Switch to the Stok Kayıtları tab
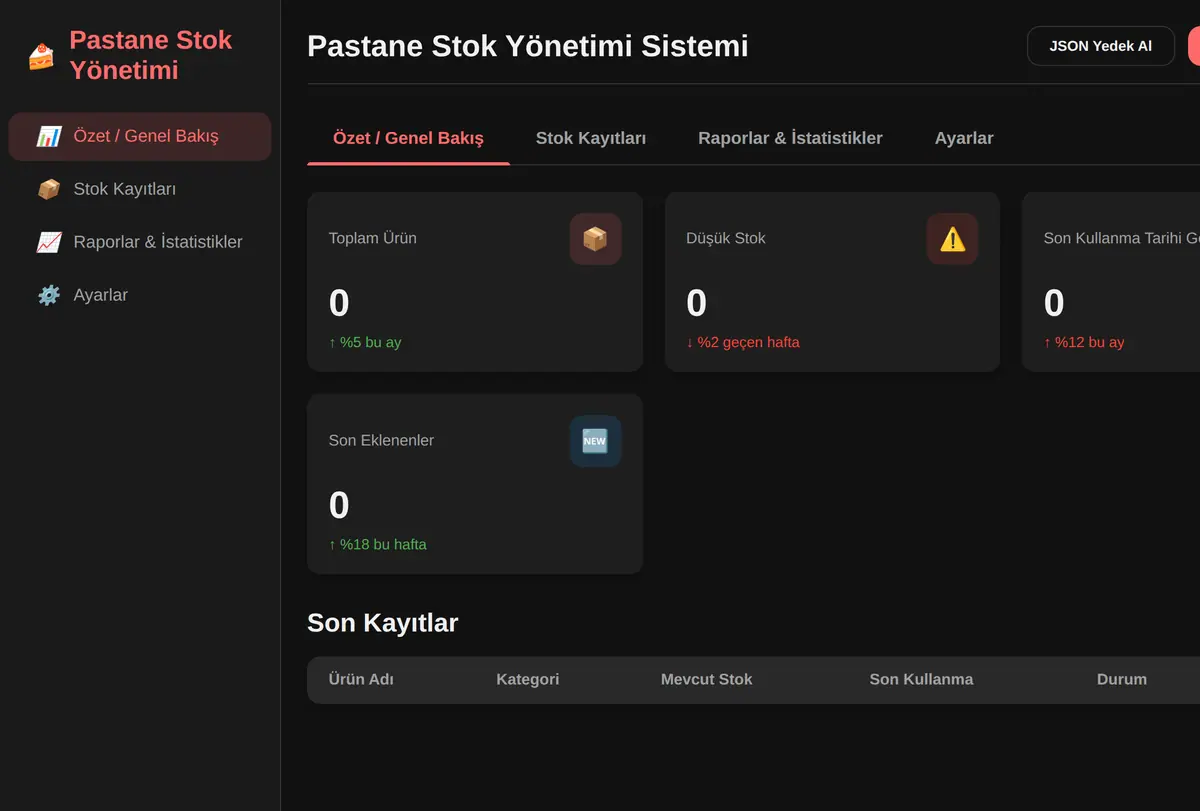Image resolution: width=1200 pixels, height=811 pixels. tap(591, 138)
